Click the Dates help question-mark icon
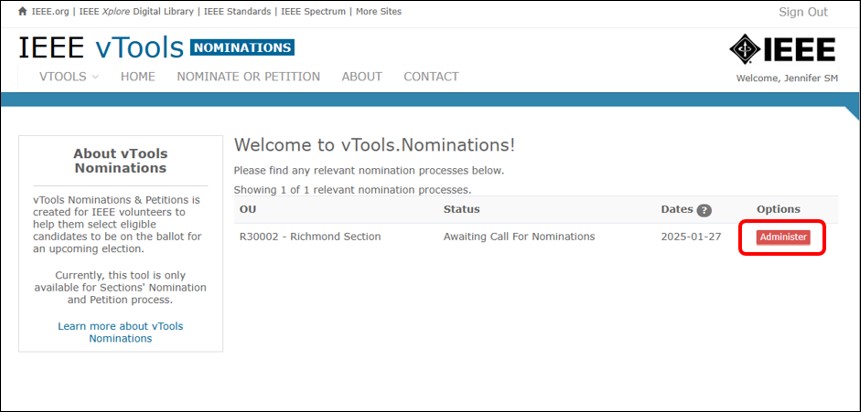Screen dimensions: 861x412 pos(704,210)
